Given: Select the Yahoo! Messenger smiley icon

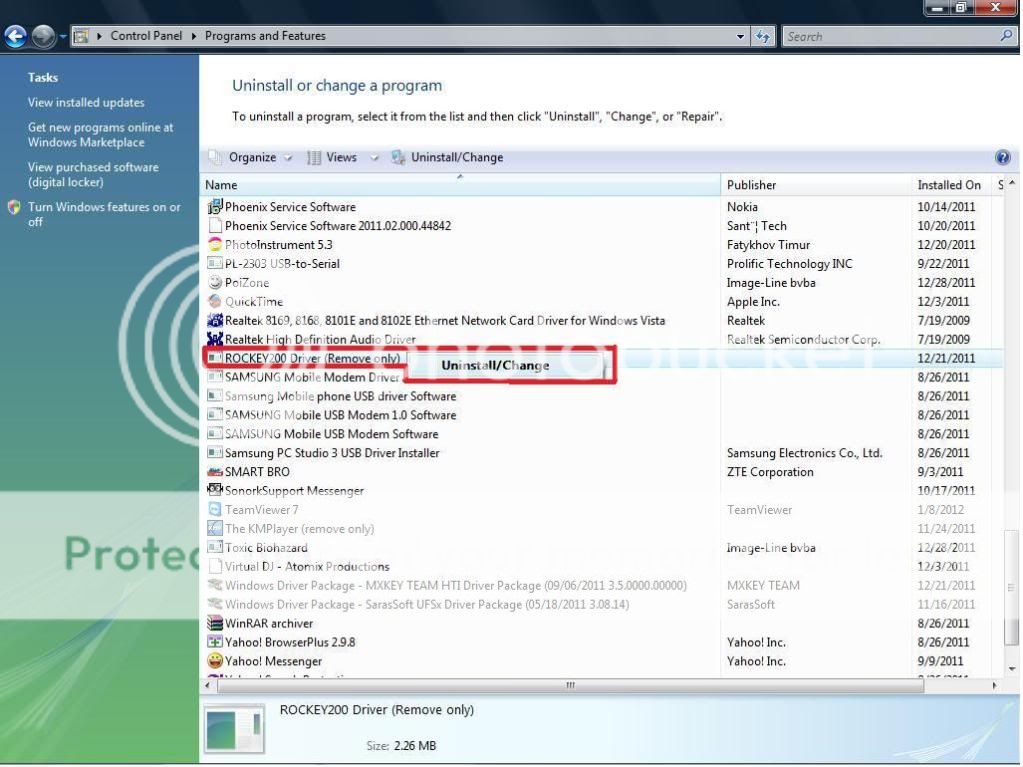Looking at the screenshot, I should 215,661.
